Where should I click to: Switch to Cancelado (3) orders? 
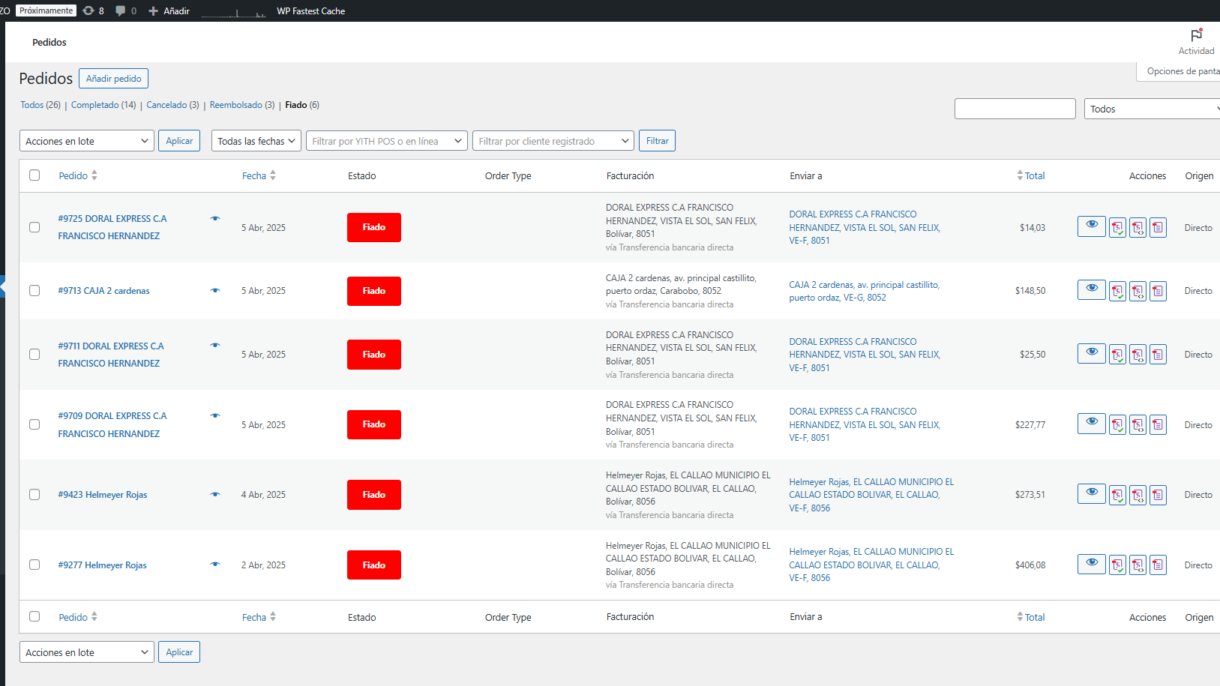(x=173, y=105)
